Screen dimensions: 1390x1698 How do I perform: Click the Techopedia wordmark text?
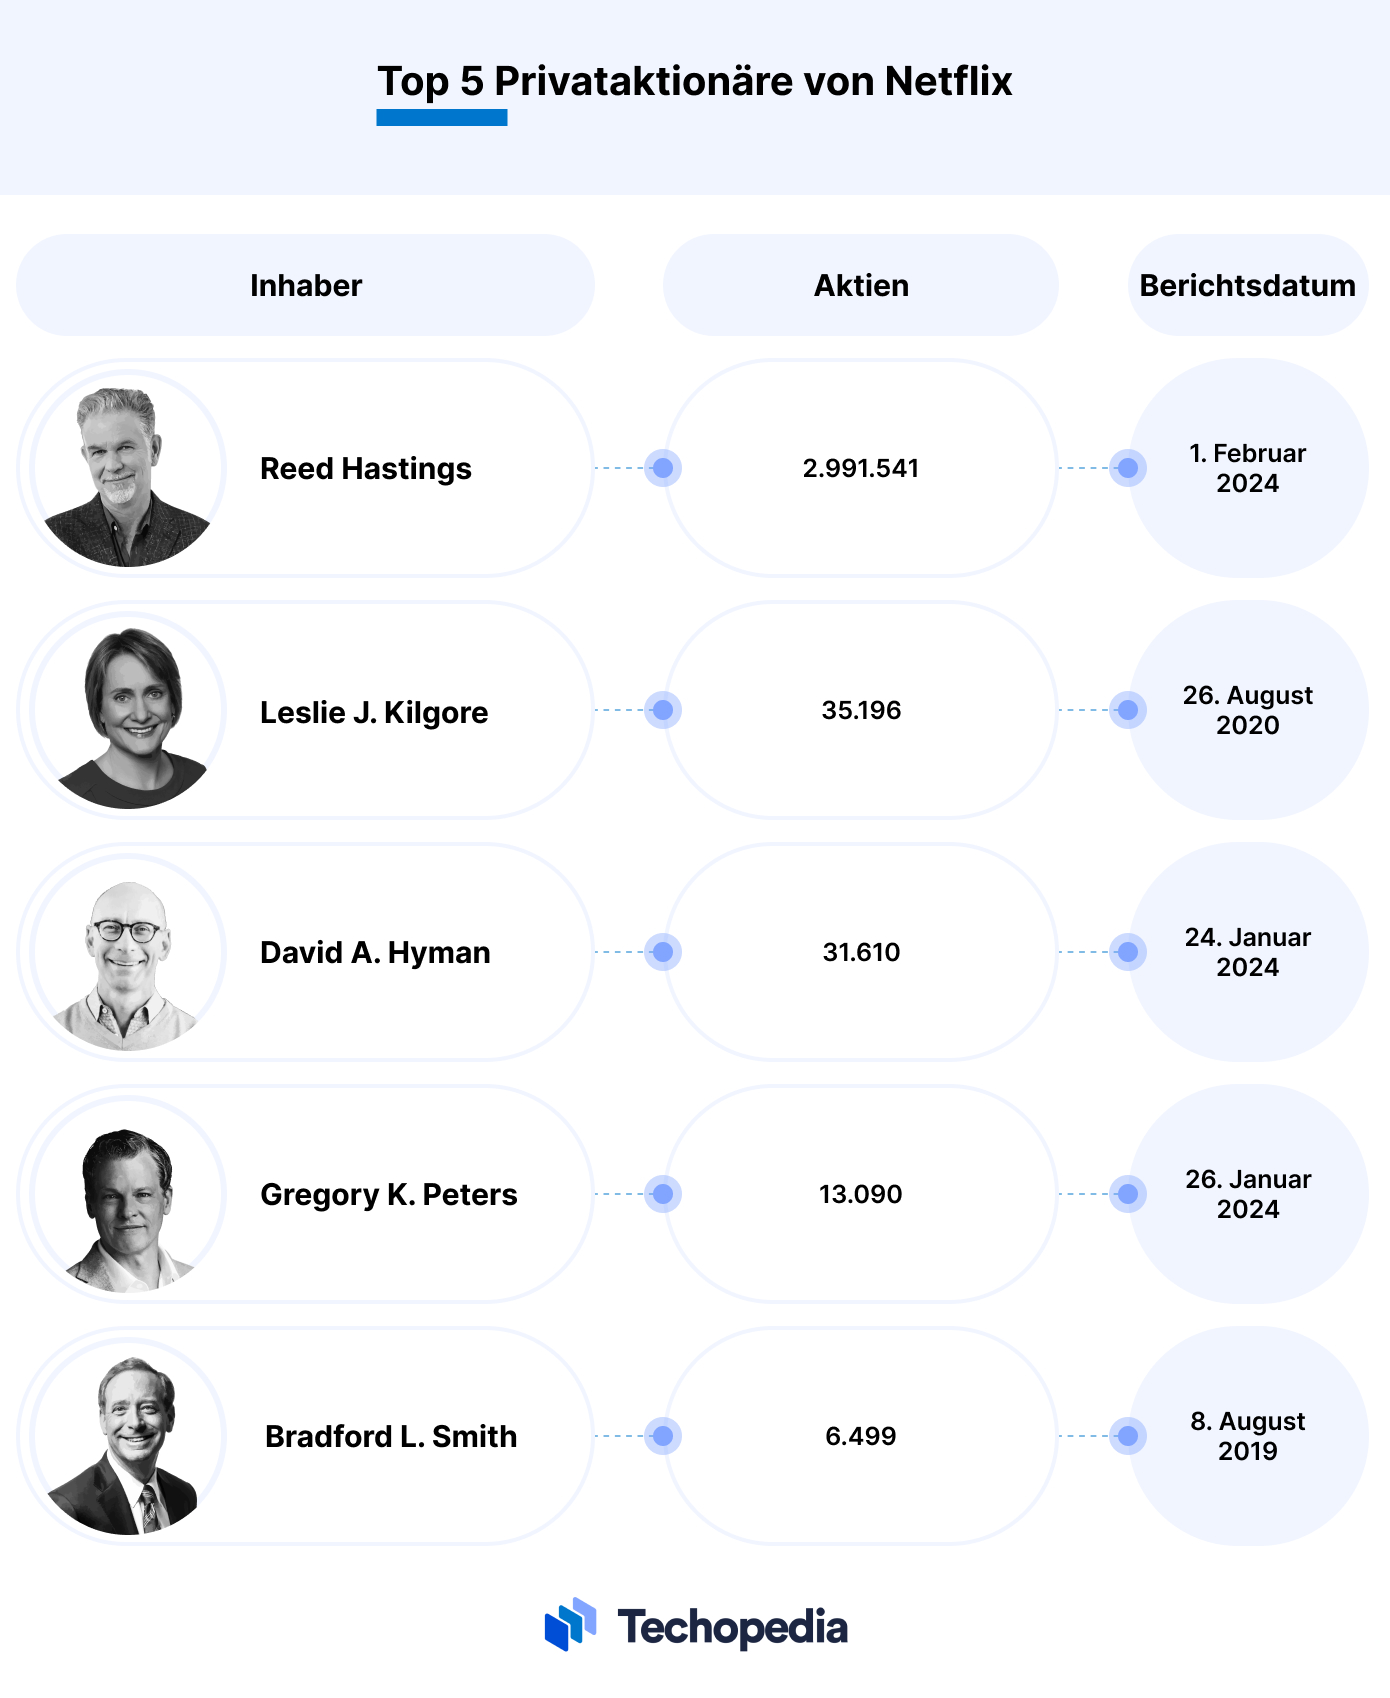(732, 1627)
